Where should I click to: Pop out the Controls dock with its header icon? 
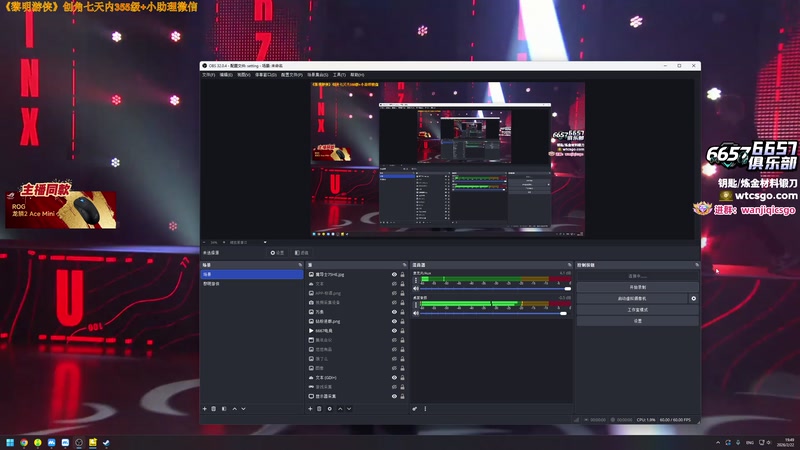click(696, 265)
